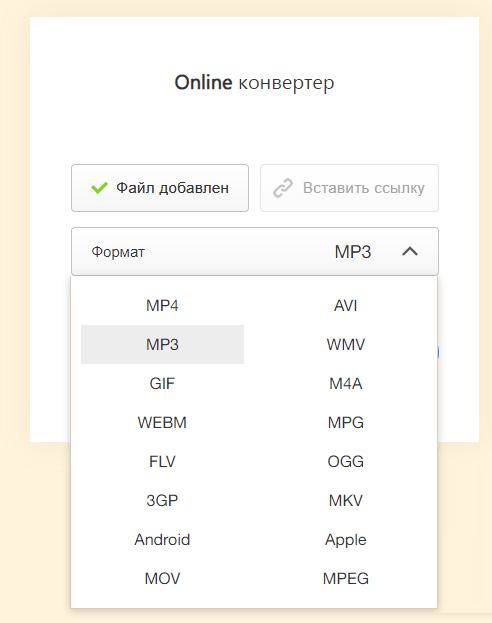Select MOV format option
This screenshot has width=492, height=623.
tap(162, 578)
